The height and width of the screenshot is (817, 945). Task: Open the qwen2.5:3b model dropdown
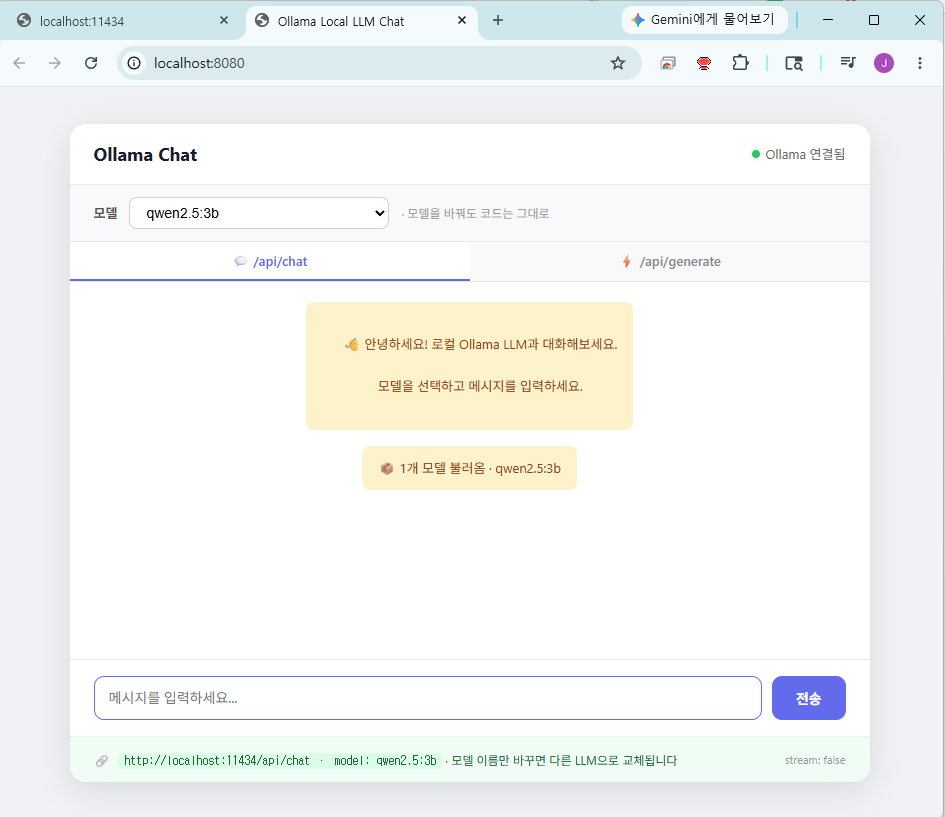(x=259, y=213)
